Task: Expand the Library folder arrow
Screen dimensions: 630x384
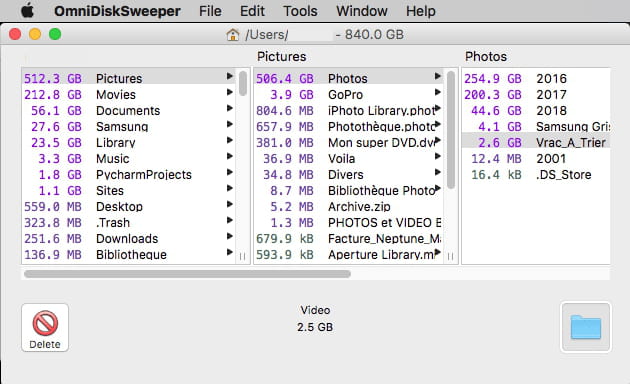Action: [229, 140]
